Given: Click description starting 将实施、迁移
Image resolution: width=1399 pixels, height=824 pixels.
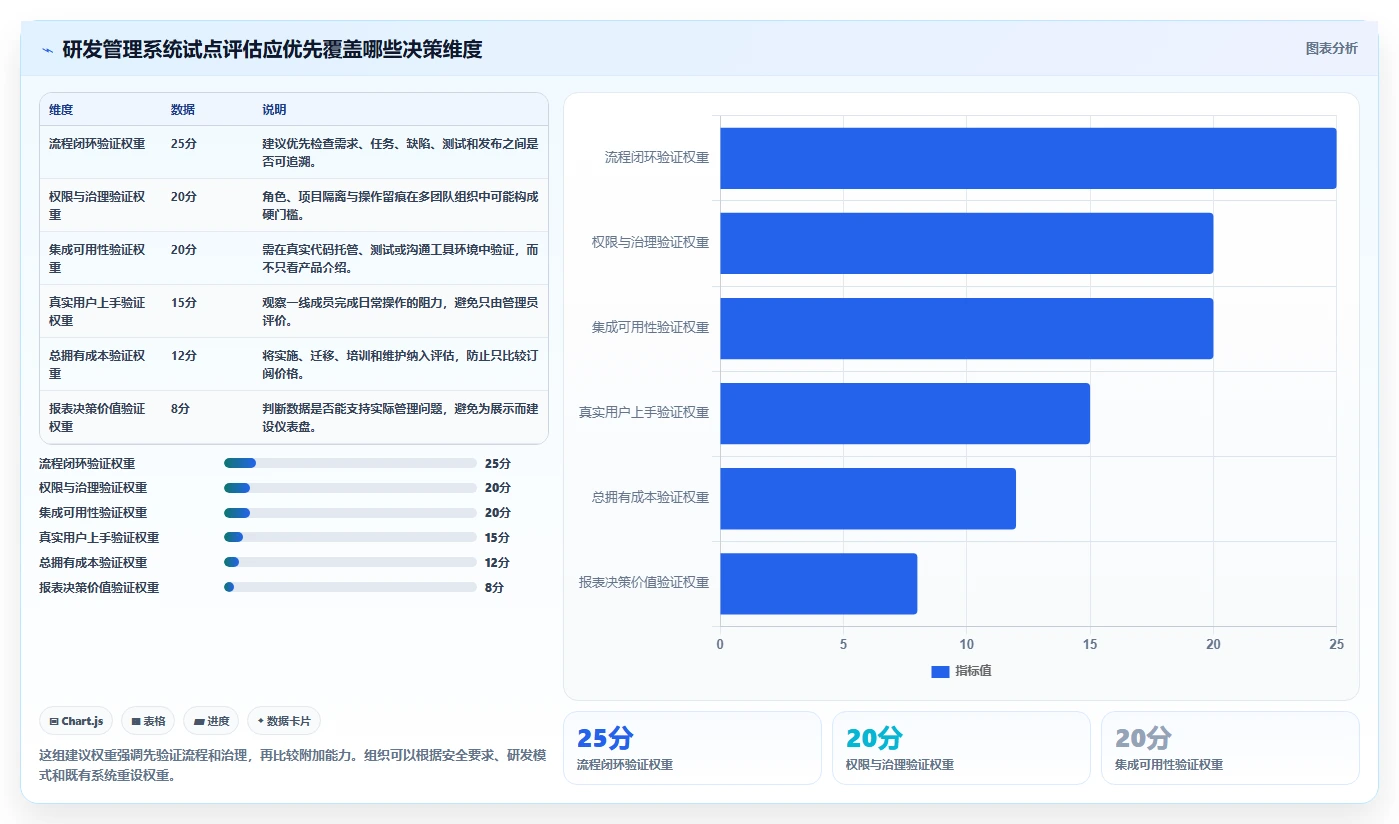Looking at the screenshot, I should tap(400, 364).
